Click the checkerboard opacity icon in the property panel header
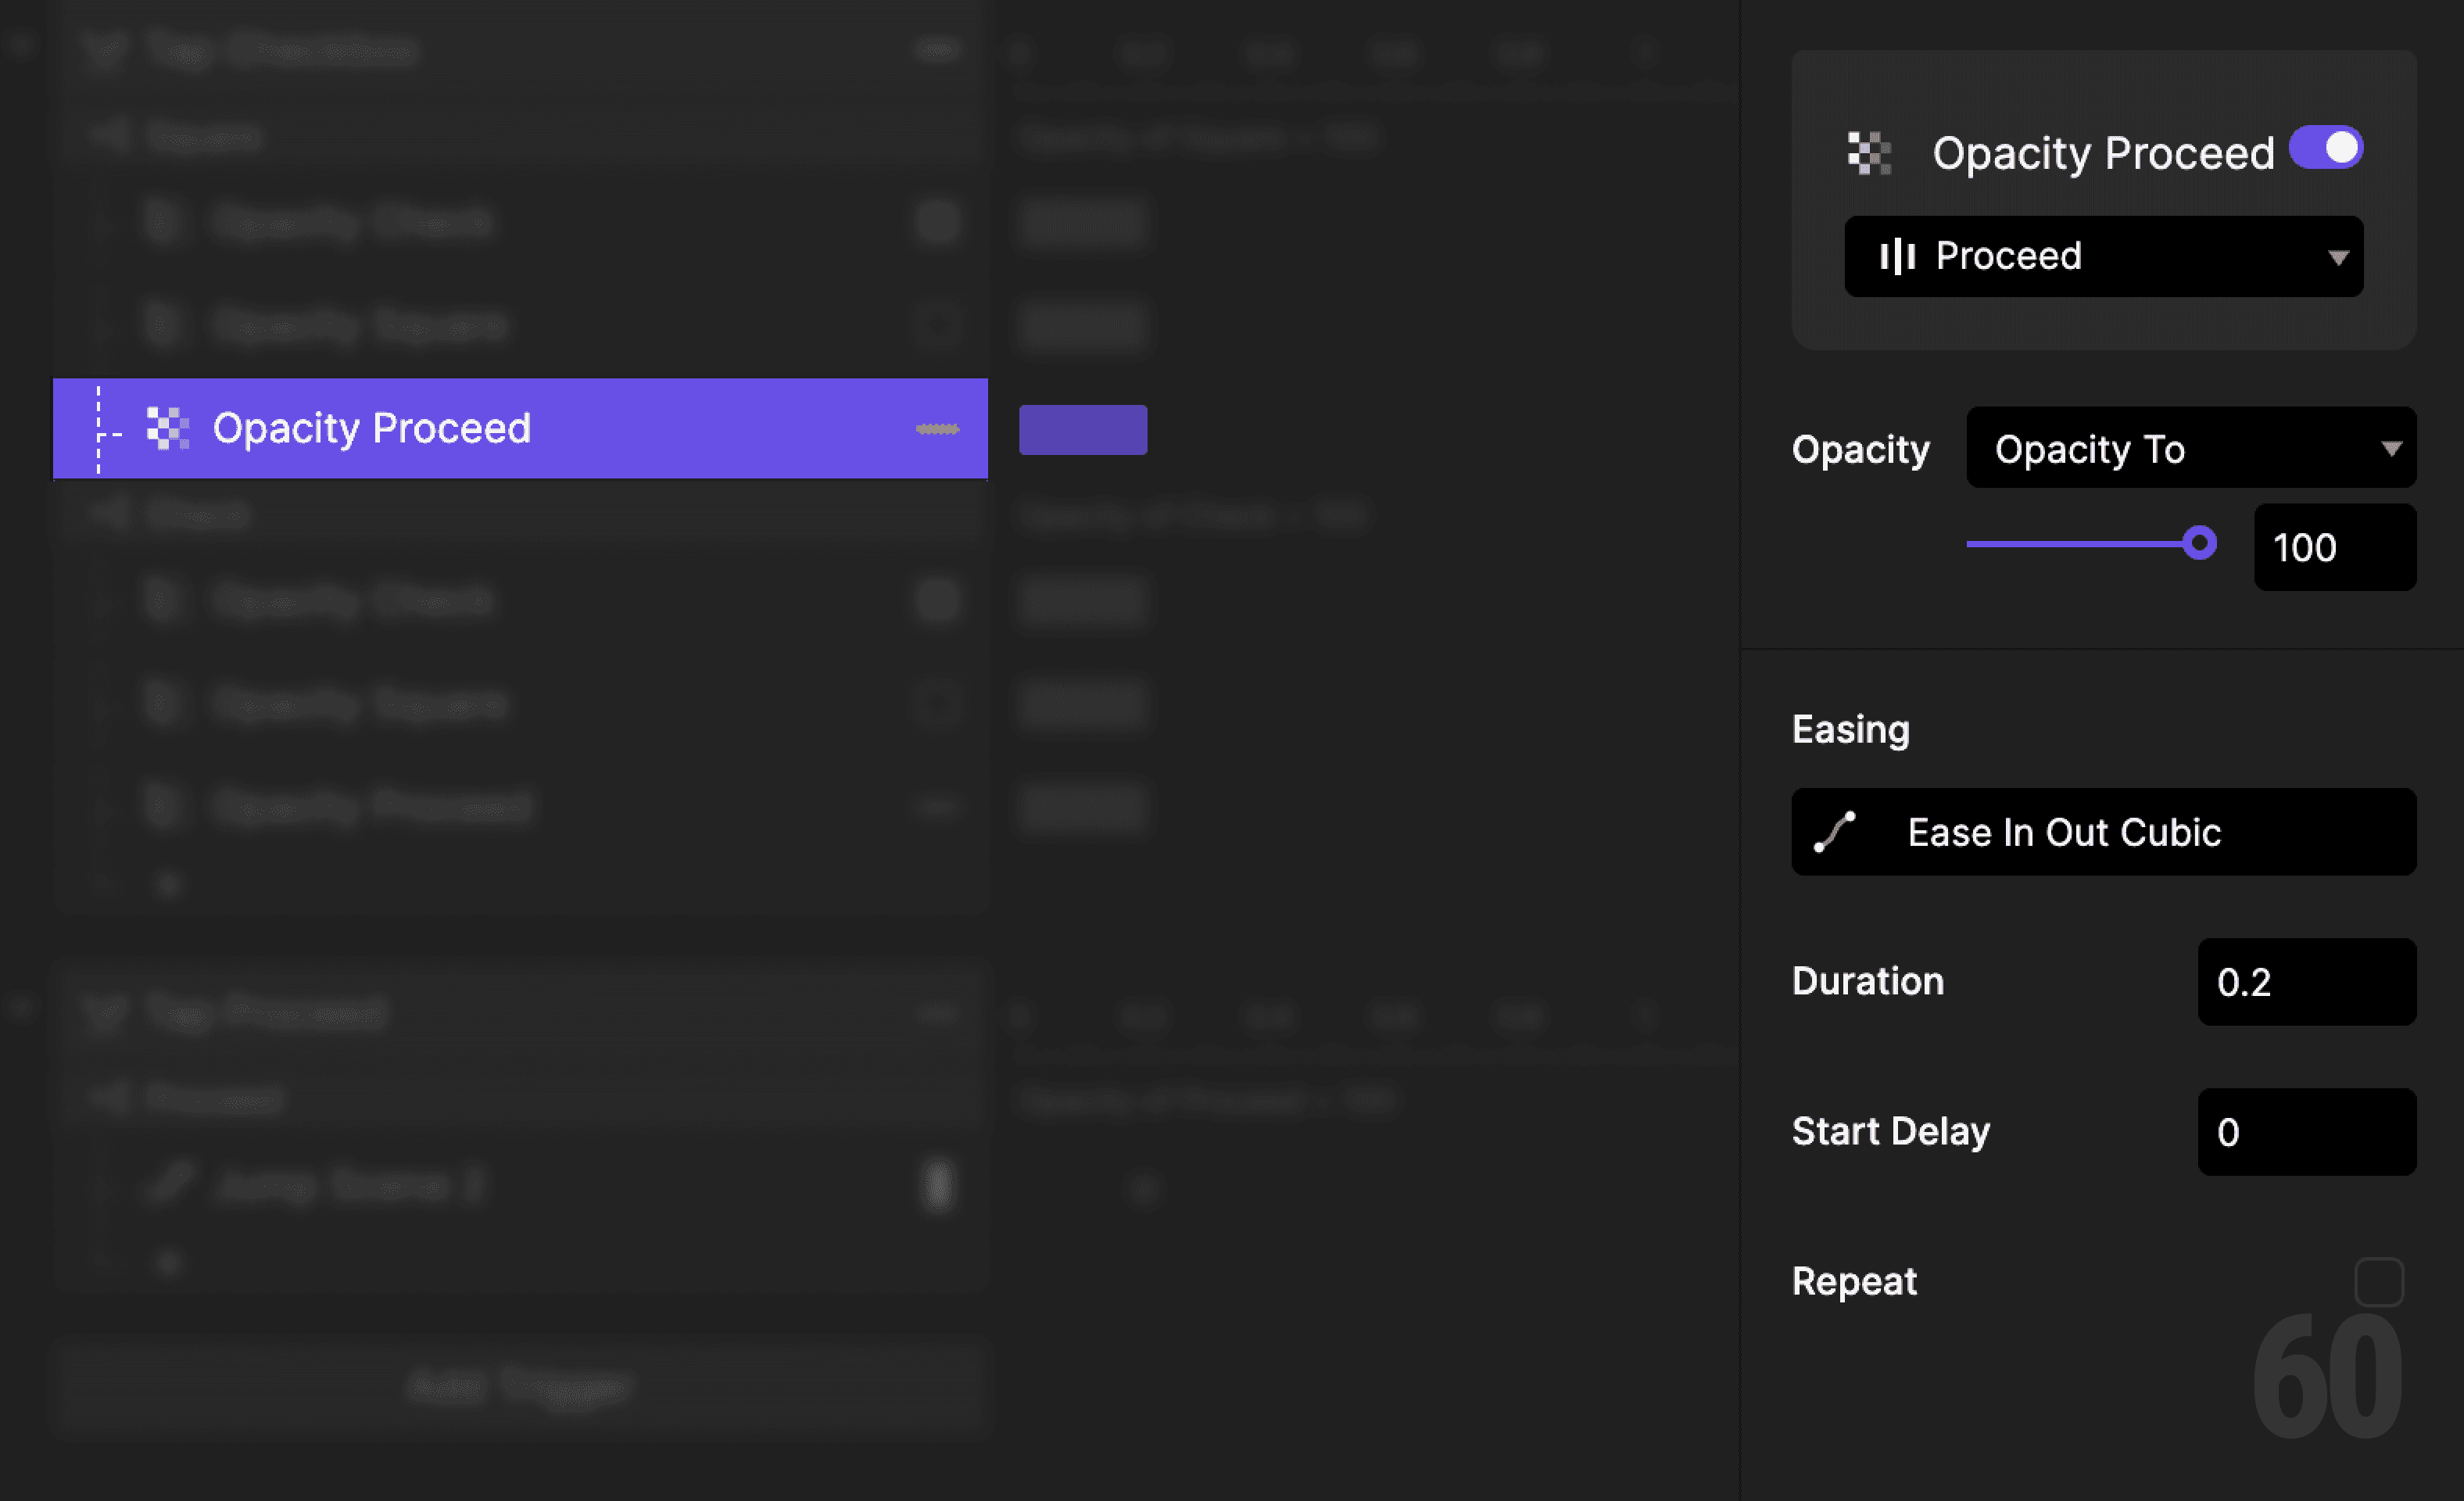 1869,153
